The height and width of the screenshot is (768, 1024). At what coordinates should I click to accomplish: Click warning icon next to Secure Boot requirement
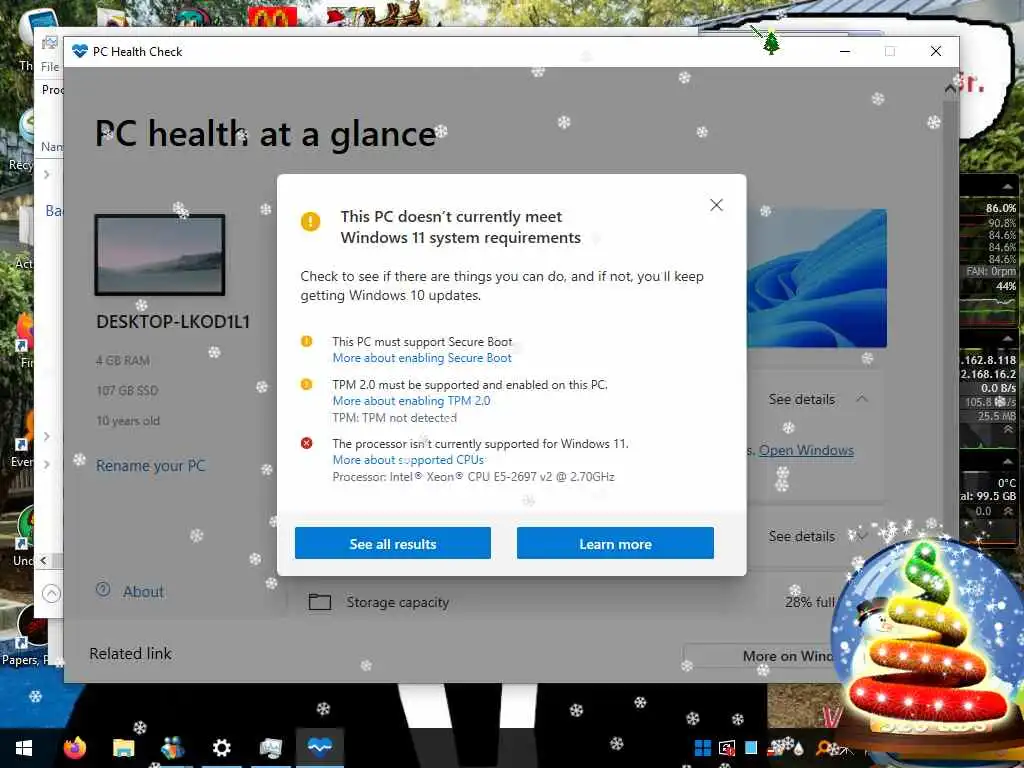[x=306, y=341]
